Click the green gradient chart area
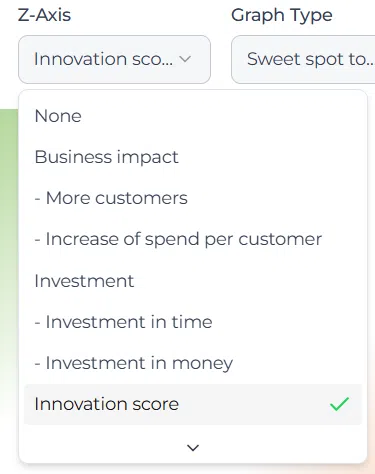Viewport: 375px width, 474px height. [x=9, y=233]
